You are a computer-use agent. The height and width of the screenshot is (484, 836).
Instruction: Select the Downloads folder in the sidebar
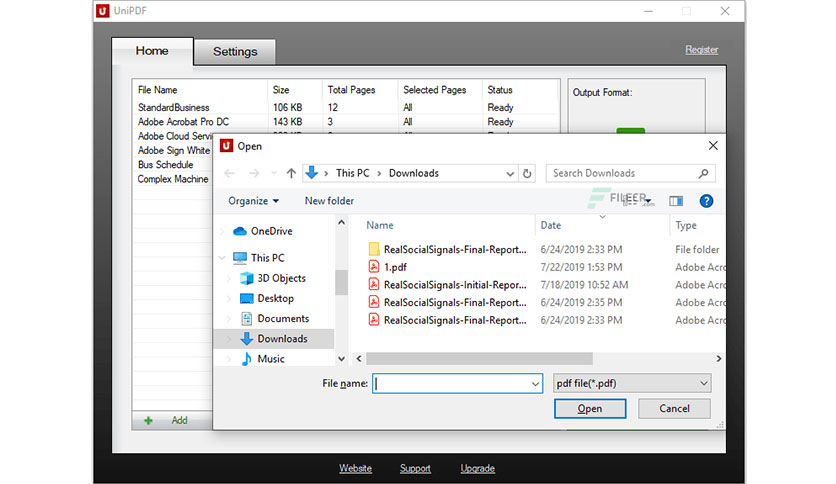[x=282, y=339]
